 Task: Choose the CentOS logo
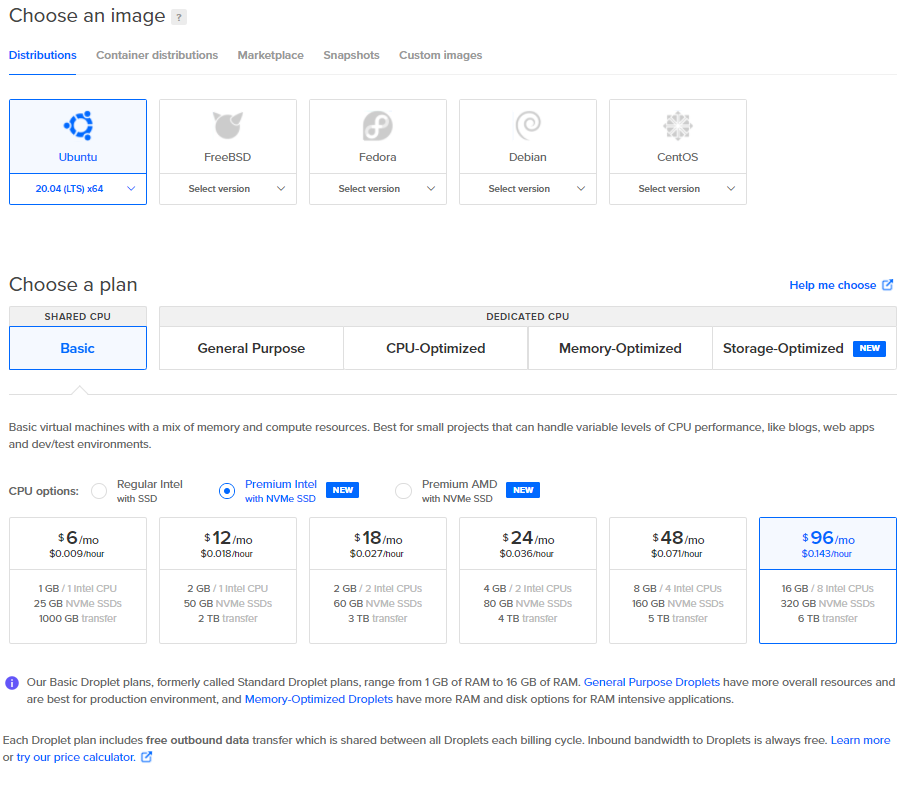click(x=678, y=125)
